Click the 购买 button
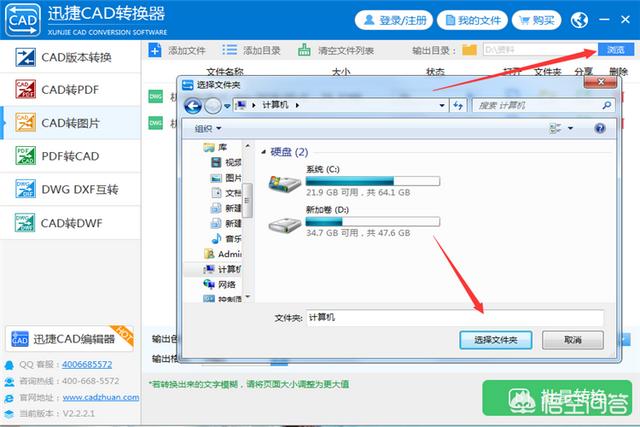This screenshot has width=640, height=427. pos(536,20)
